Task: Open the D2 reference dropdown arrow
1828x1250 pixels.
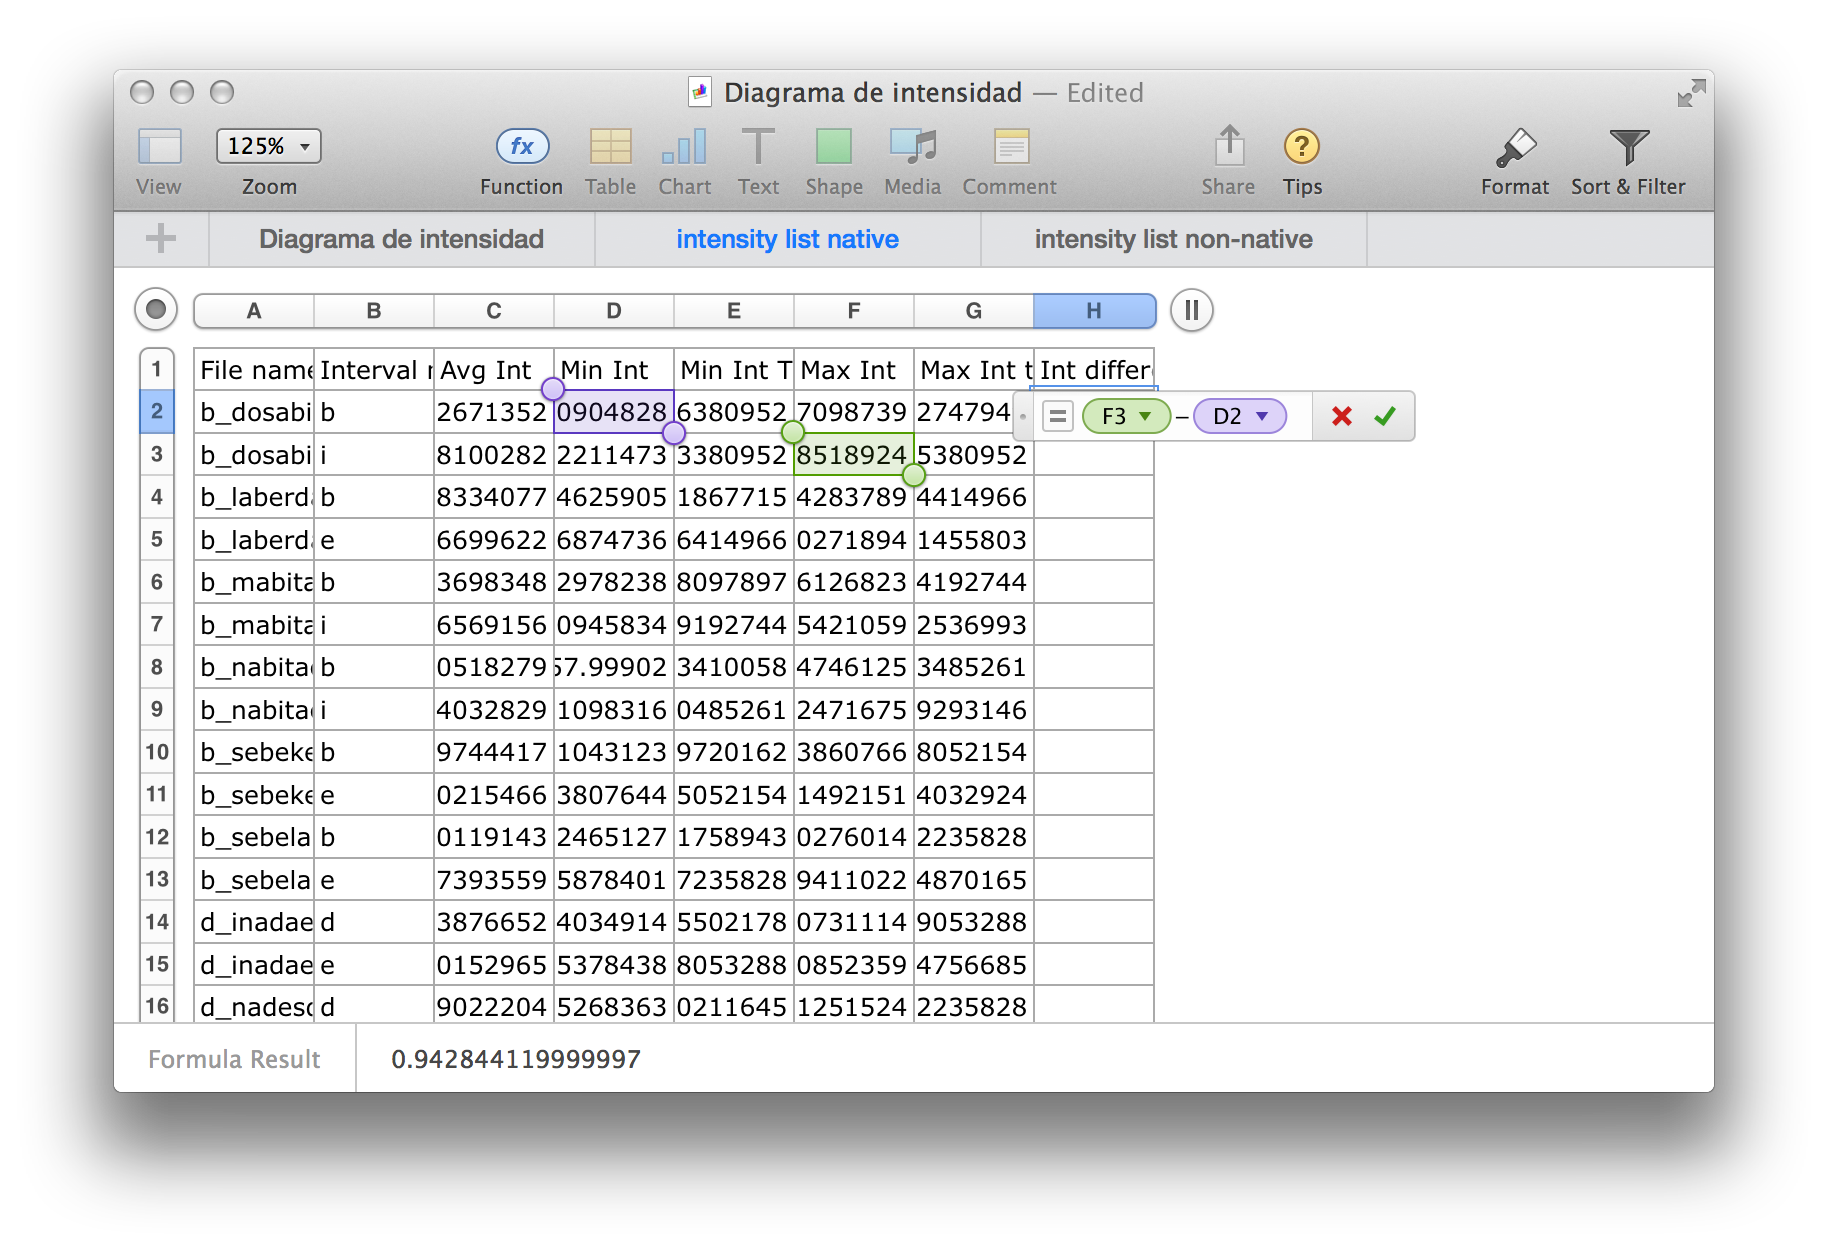Action: pyautogui.click(x=1262, y=416)
